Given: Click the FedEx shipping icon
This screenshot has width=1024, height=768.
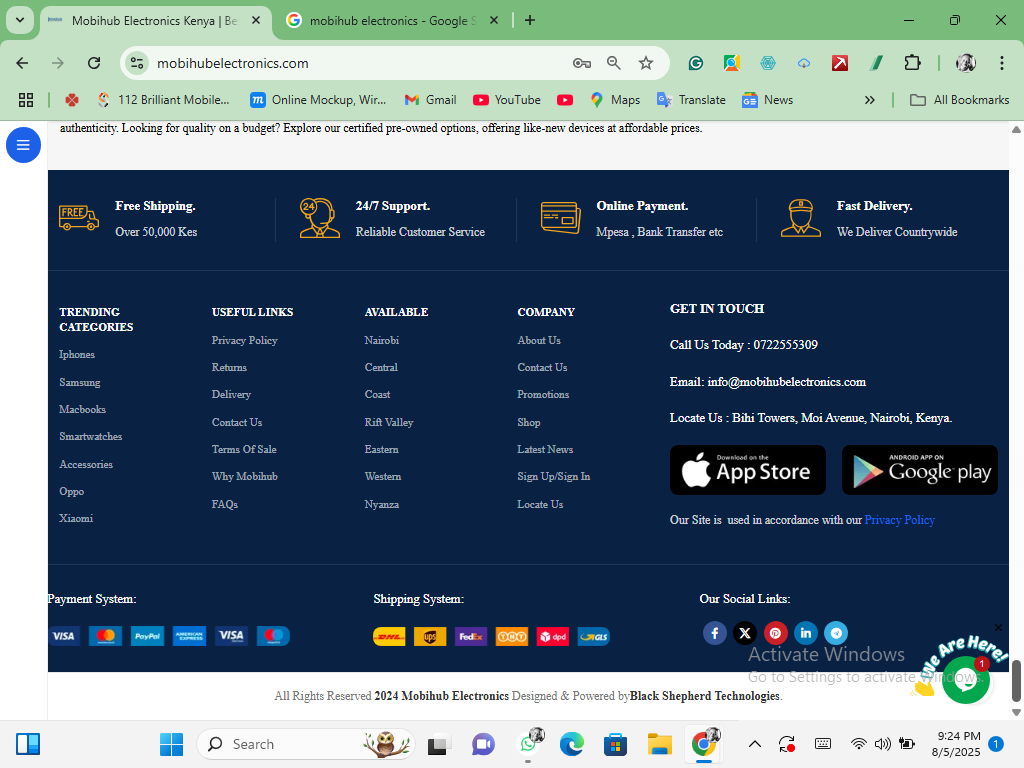Looking at the screenshot, I should (x=470, y=635).
